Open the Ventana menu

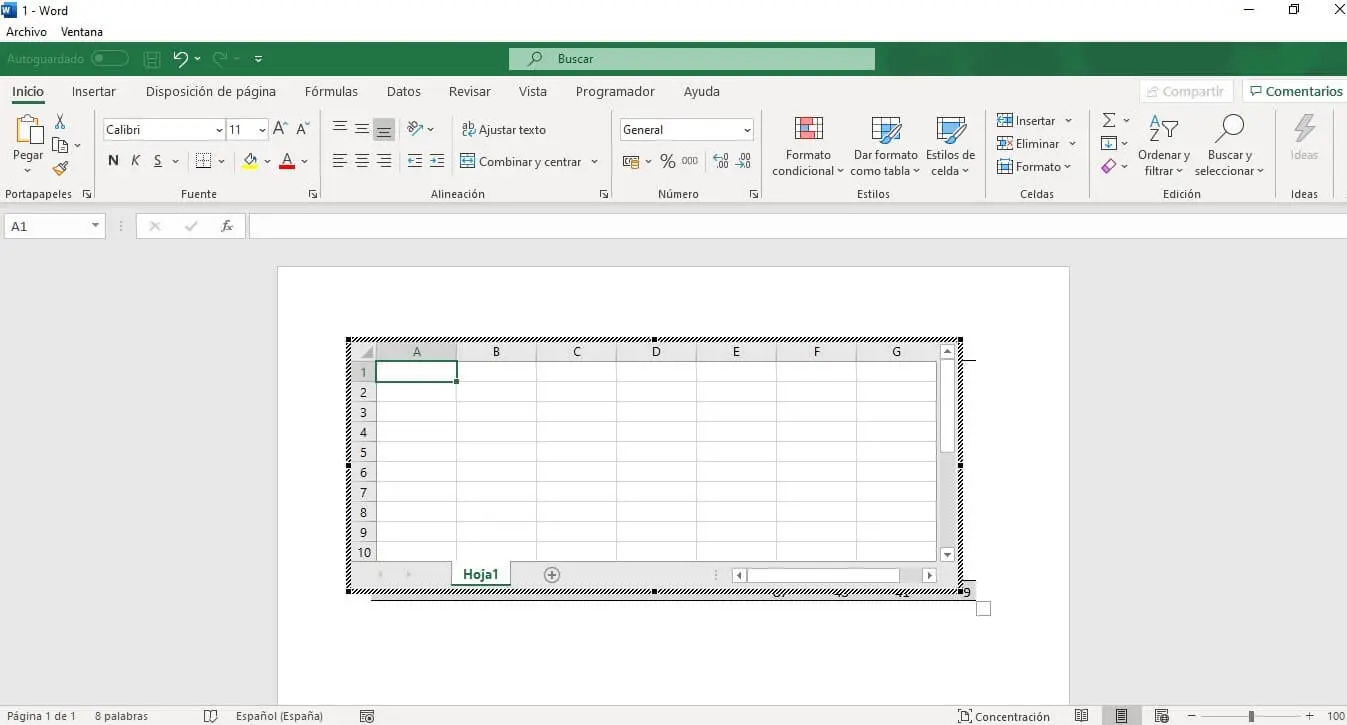(82, 32)
